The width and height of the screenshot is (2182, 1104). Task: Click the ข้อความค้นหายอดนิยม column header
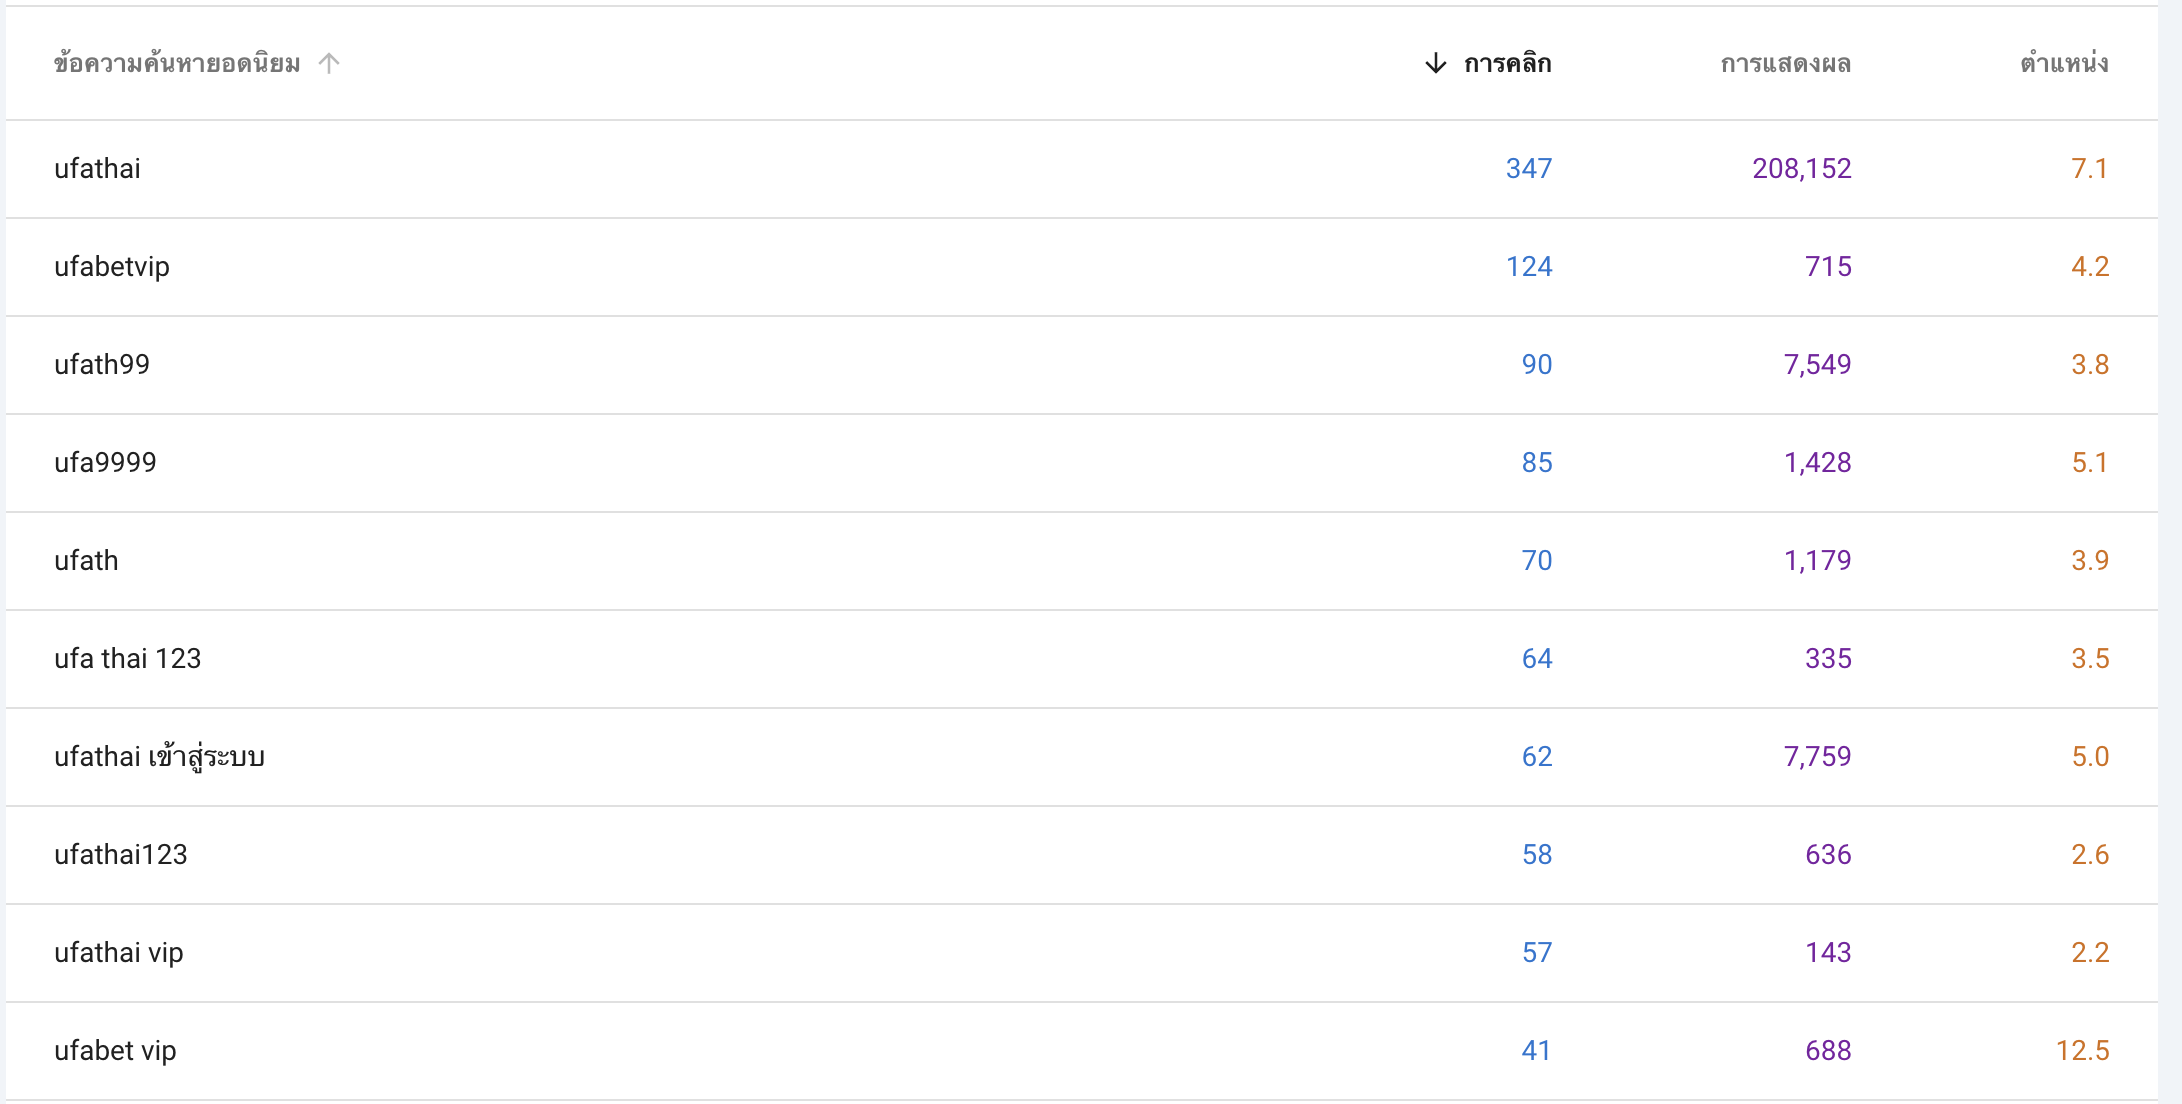point(177,63)
